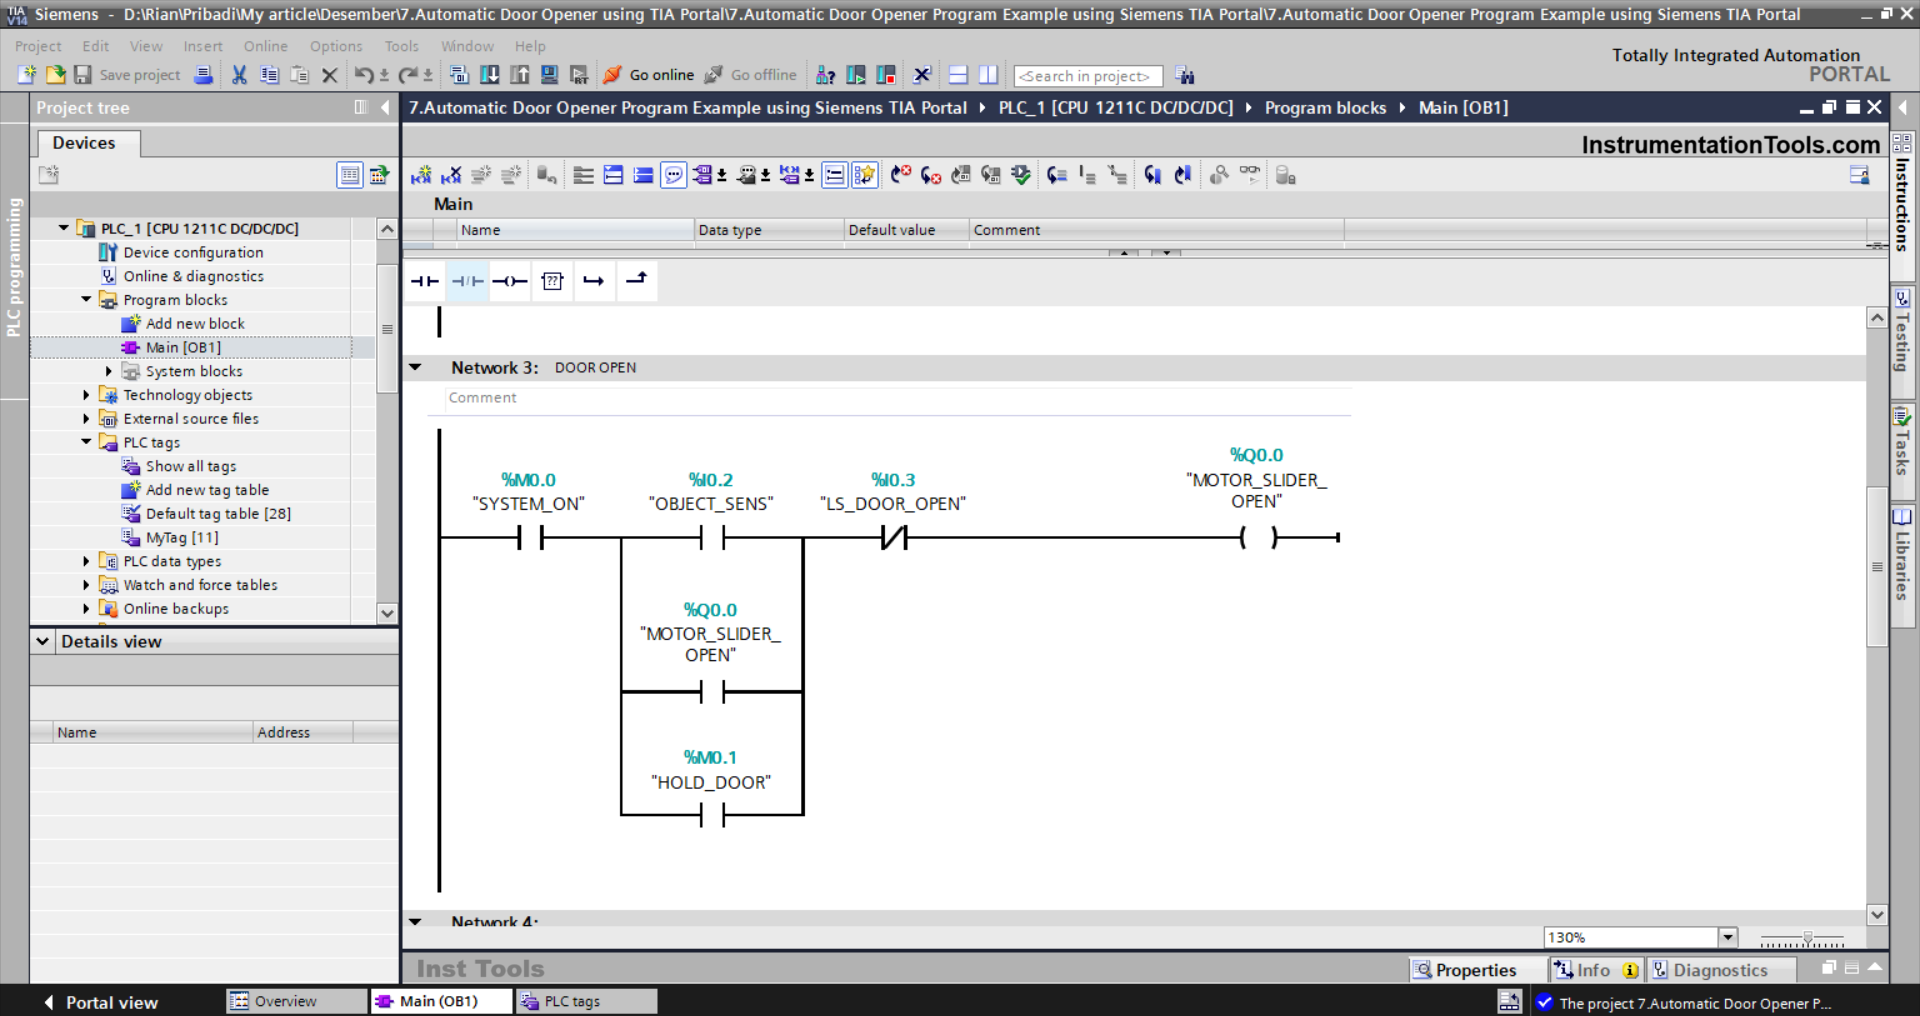Toggle network comments display
This screenshot has height=1016, width=1920.
point(835,175)
